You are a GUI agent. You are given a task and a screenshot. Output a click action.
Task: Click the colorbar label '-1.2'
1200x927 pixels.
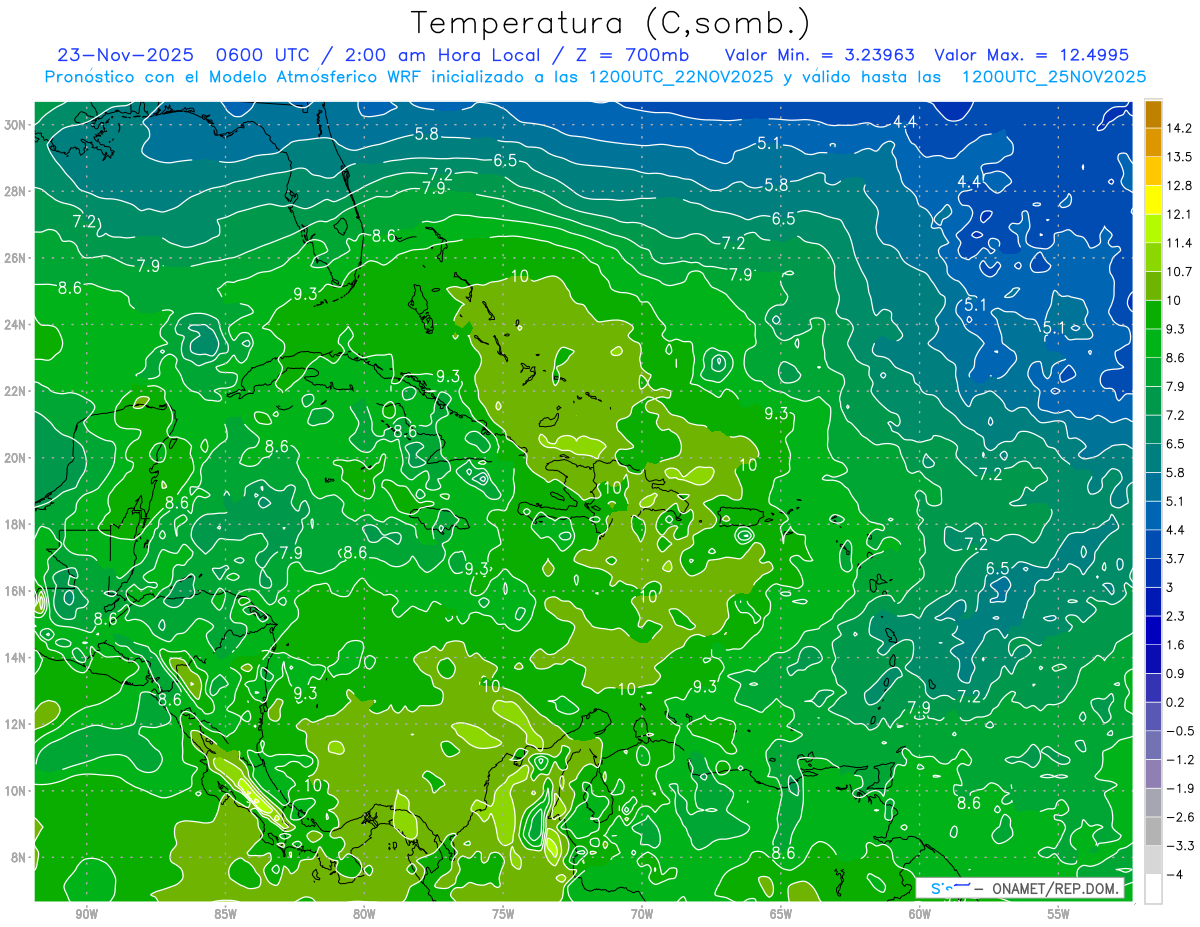tap(1179, 760)
